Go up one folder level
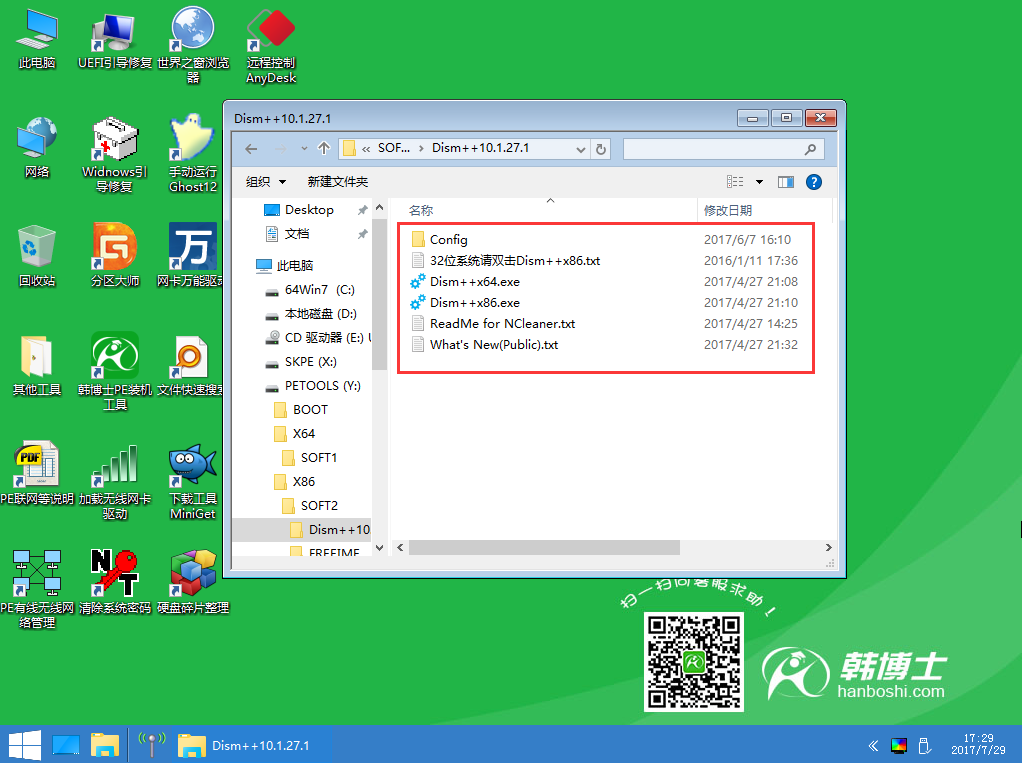Screen dimensions: 1022x763 [324, 149]
